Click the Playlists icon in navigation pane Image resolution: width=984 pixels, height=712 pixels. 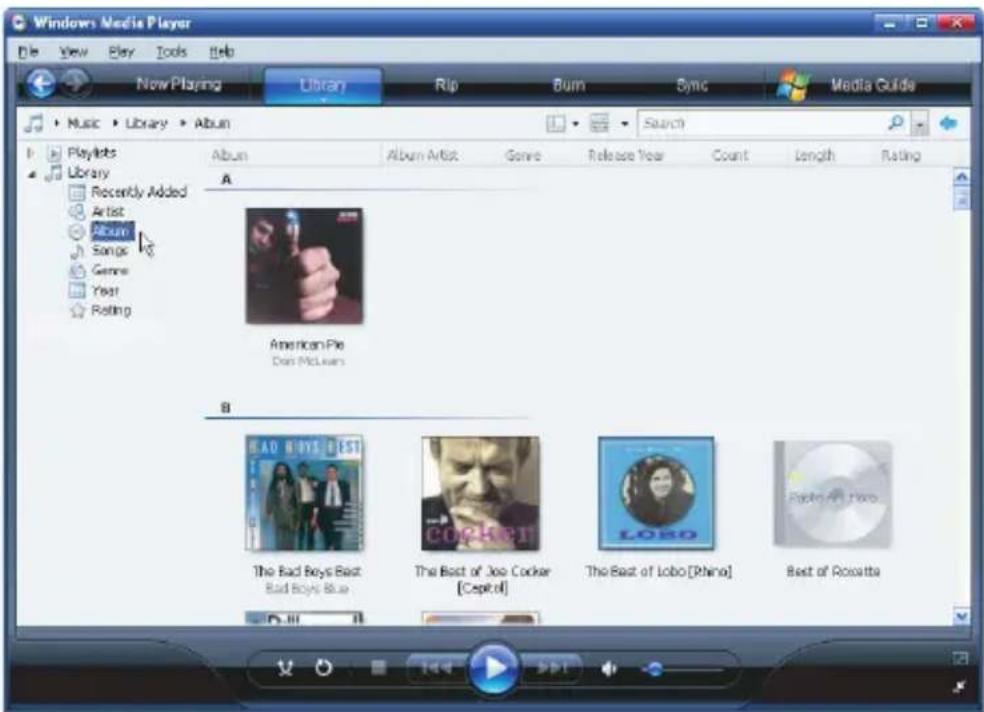pos(55,153)
